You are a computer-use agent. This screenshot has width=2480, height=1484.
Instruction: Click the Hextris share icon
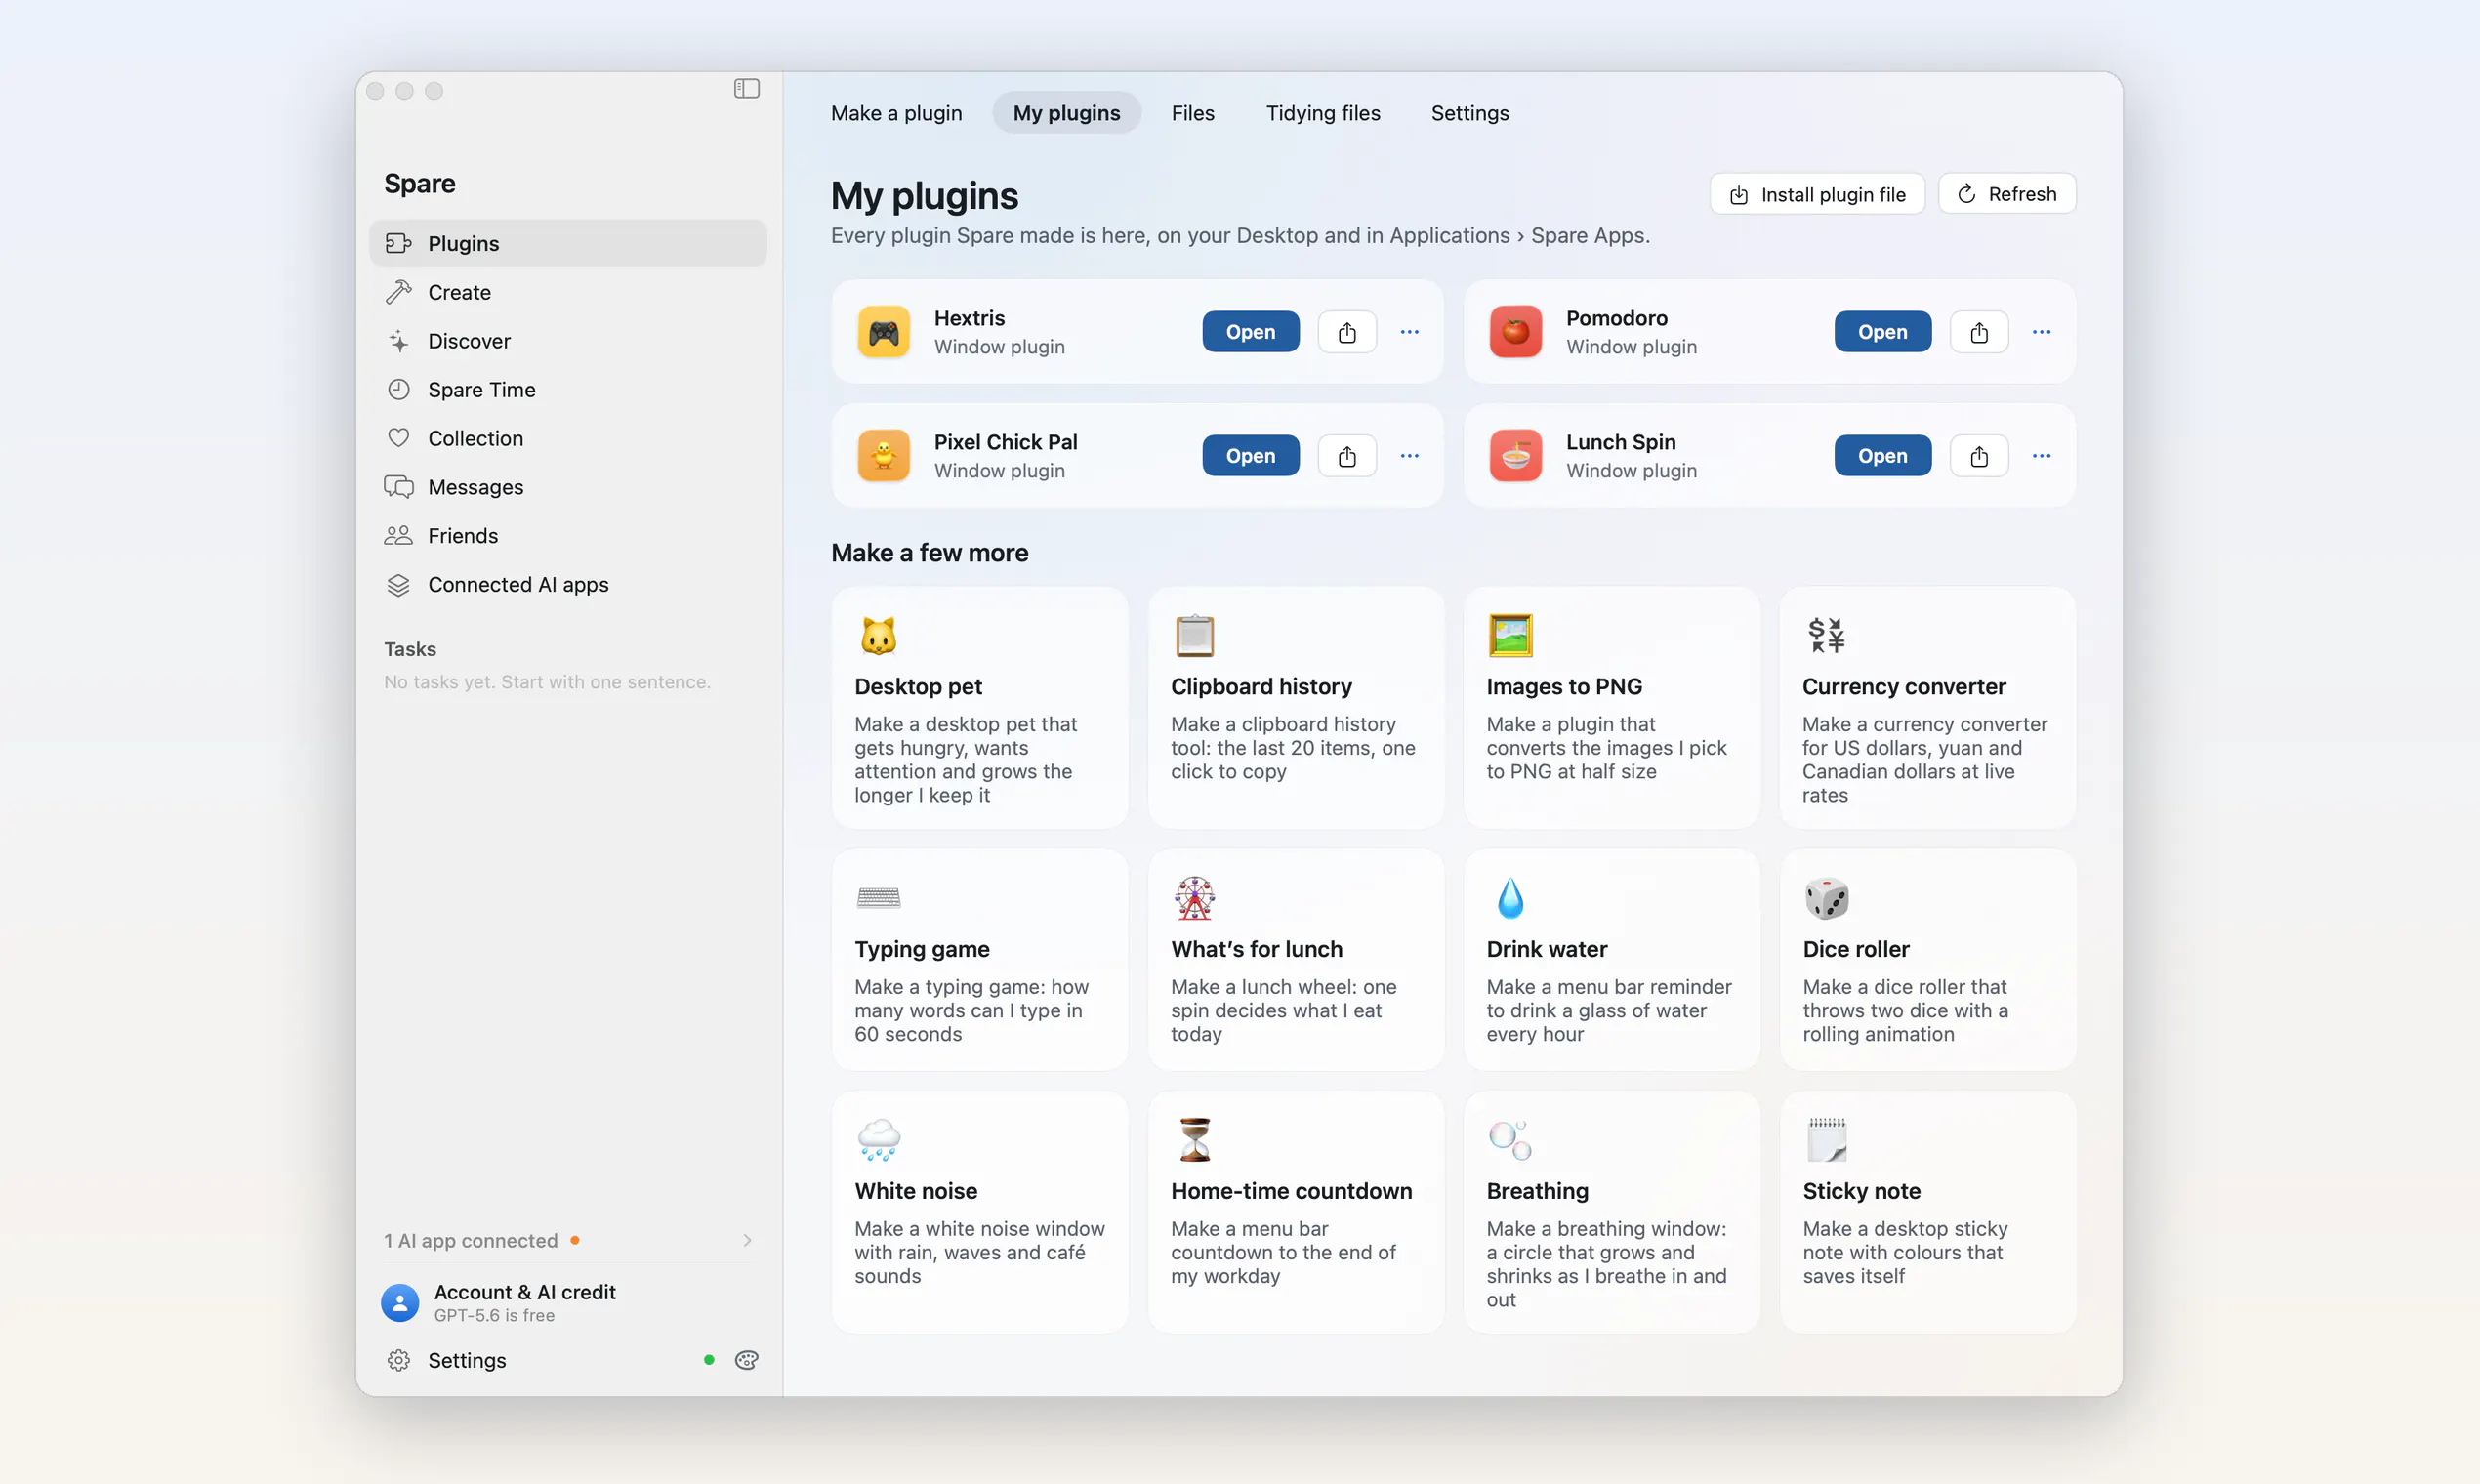[1347, 332]
